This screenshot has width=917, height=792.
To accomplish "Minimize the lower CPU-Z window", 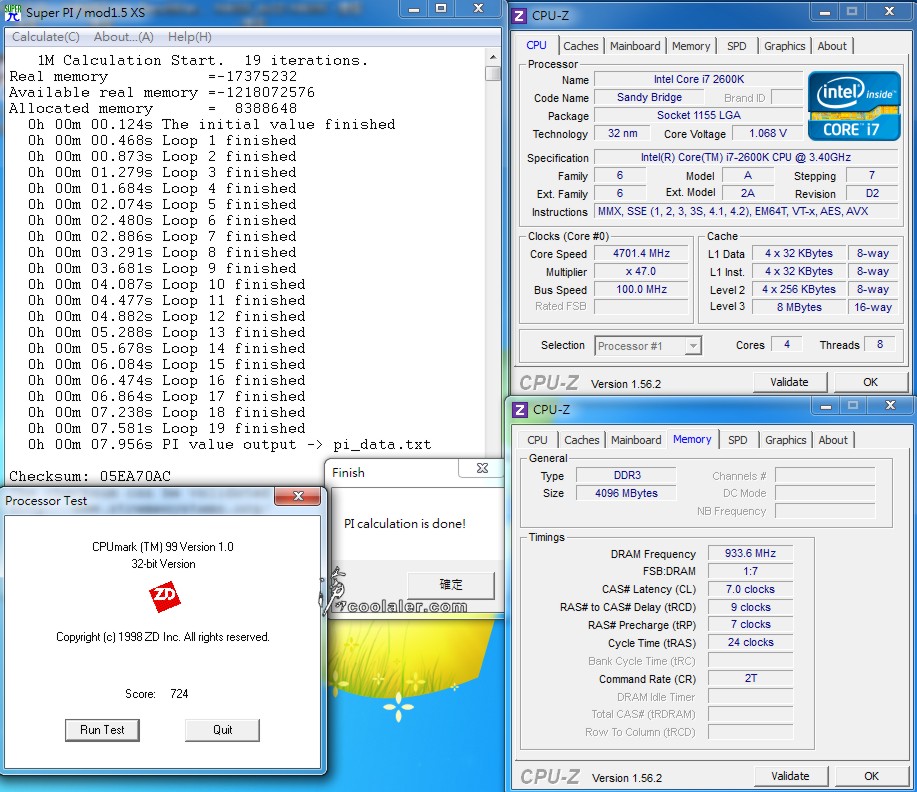I will (826, 405).
